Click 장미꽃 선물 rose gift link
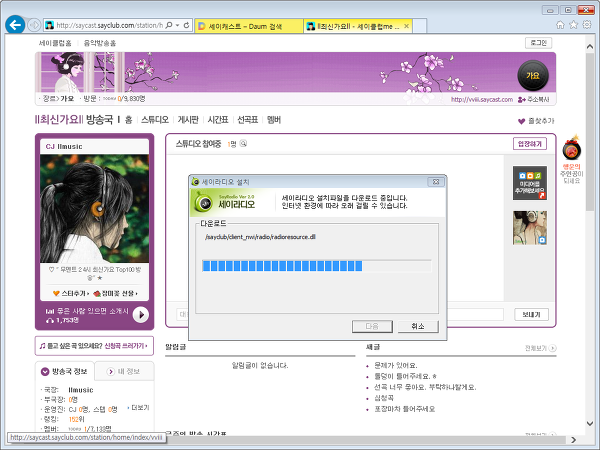This screenshot has width=600, height=450. [x=116, y=293]
